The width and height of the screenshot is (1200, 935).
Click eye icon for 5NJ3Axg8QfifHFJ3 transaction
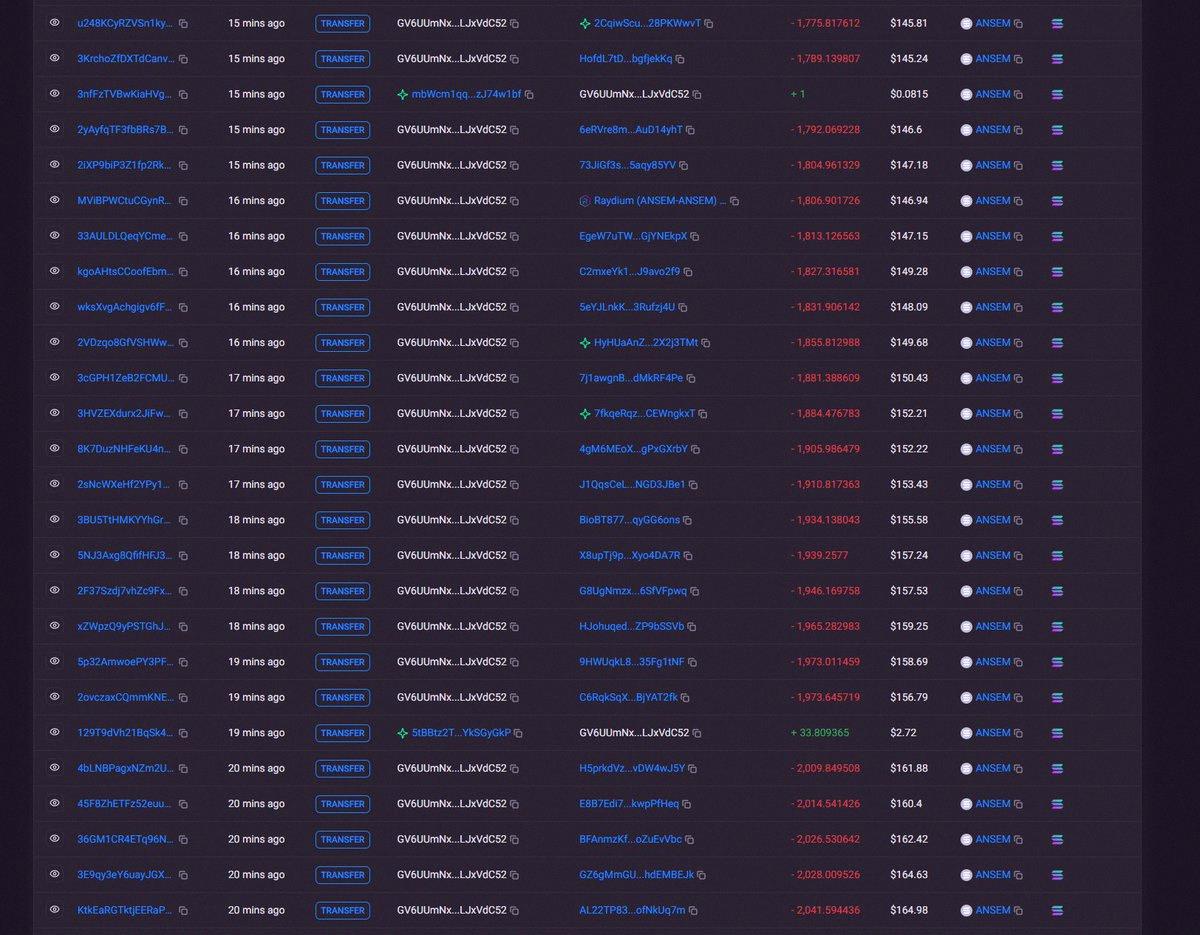tap(55, 555)
